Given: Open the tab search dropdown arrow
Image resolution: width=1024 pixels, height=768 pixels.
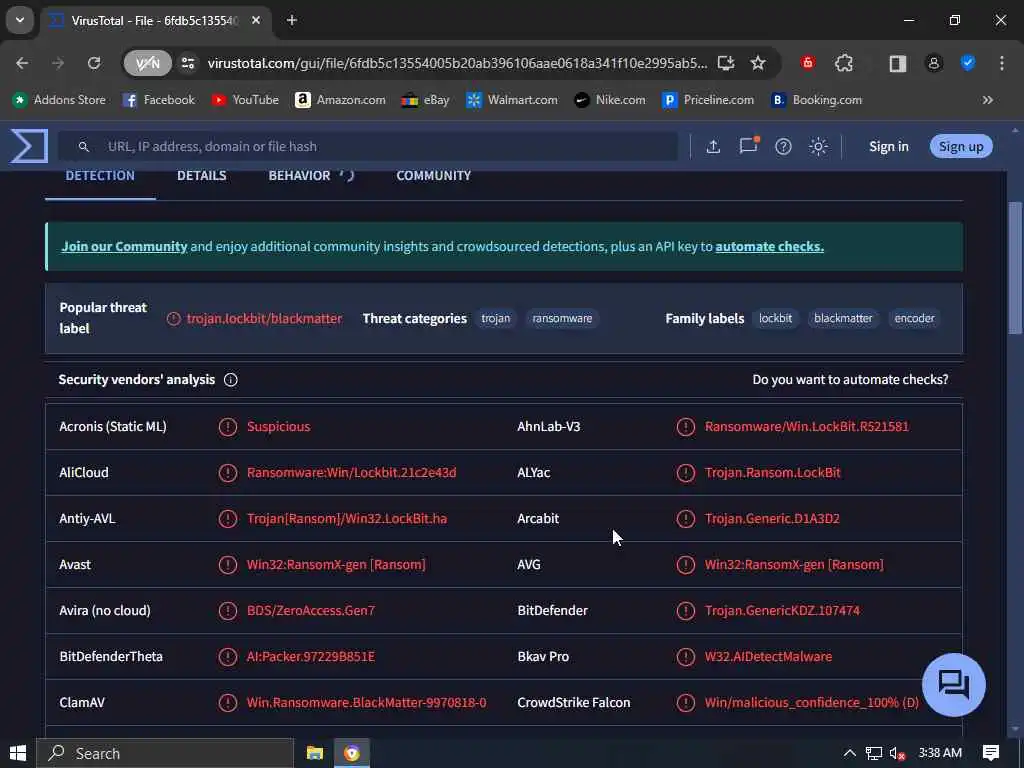Looking at the screenshot, I should pyautogui.click(x=20, y=20).
